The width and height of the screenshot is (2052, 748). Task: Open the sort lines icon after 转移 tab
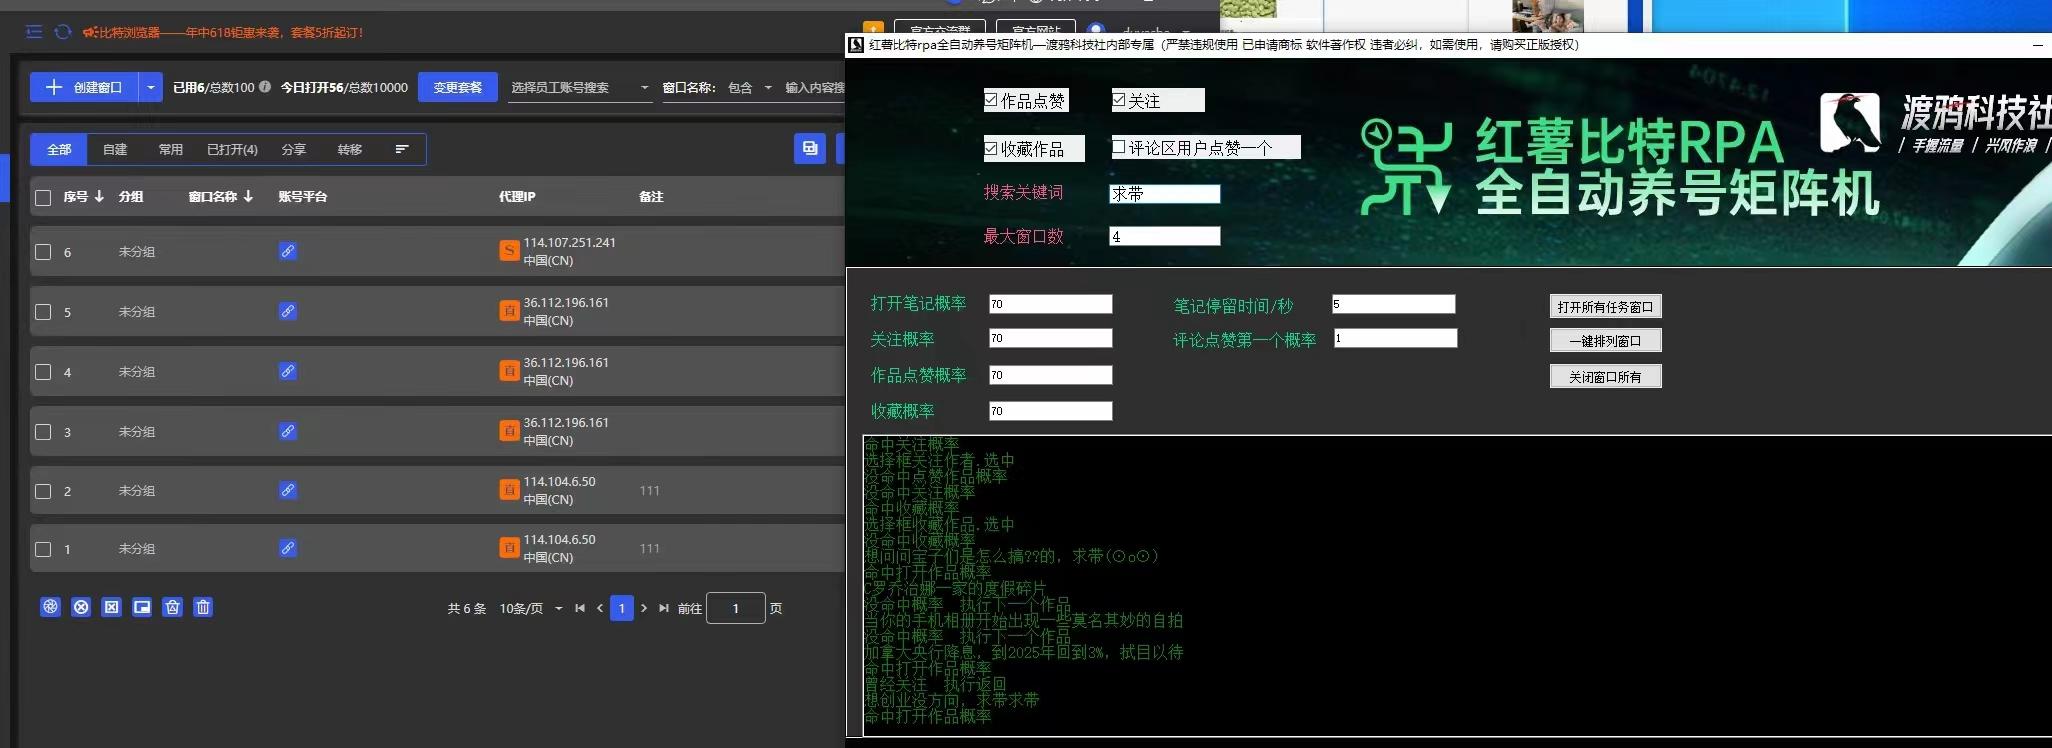tap(402, 149)
